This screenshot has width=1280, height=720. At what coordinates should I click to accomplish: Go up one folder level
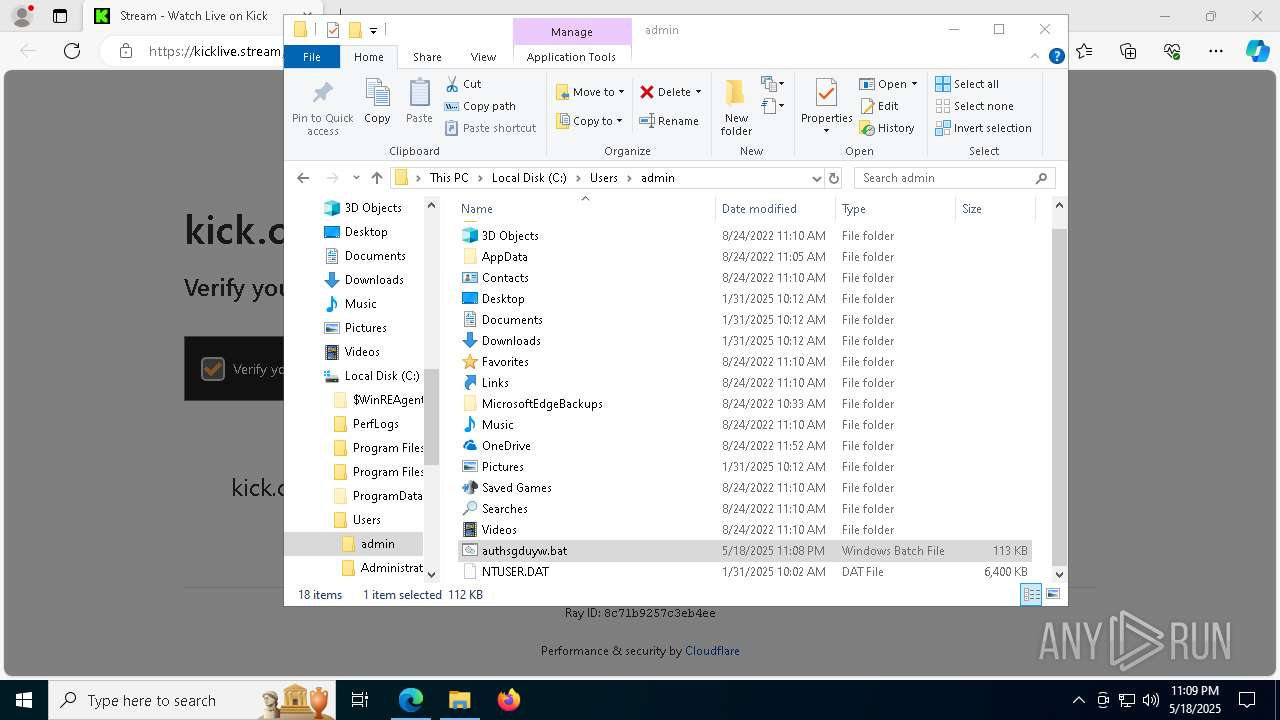coord(376,178)
